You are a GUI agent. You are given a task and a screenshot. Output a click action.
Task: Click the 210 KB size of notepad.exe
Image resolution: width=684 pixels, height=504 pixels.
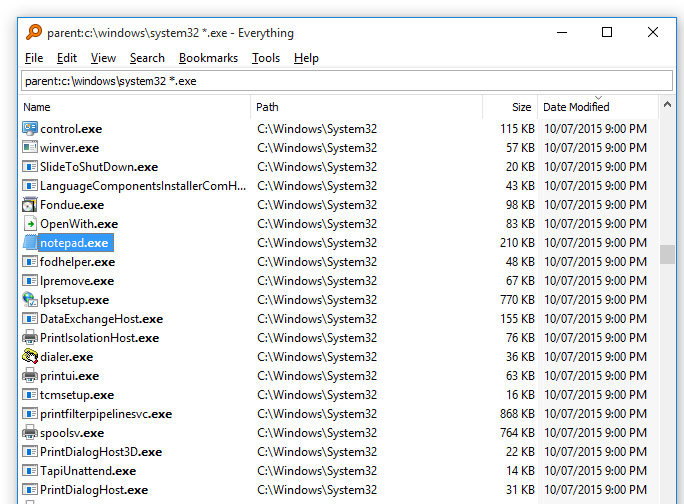tap(517, 243)
